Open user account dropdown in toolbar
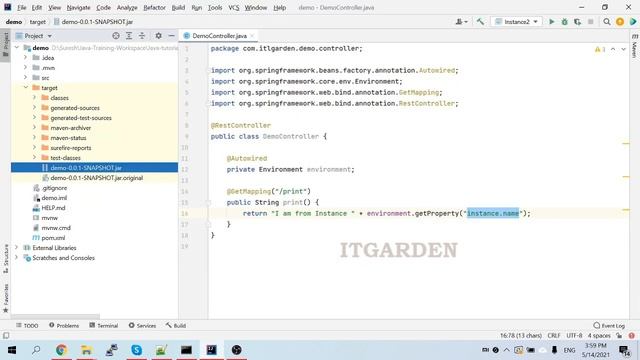 tap(461, 22)
